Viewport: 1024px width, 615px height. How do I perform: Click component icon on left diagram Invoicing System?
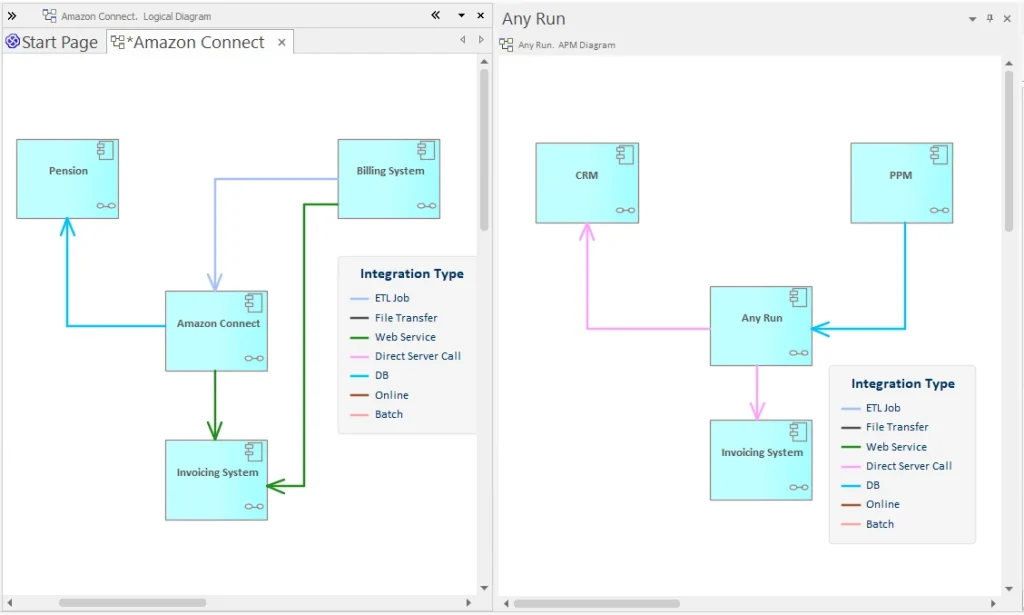[253, 452]
